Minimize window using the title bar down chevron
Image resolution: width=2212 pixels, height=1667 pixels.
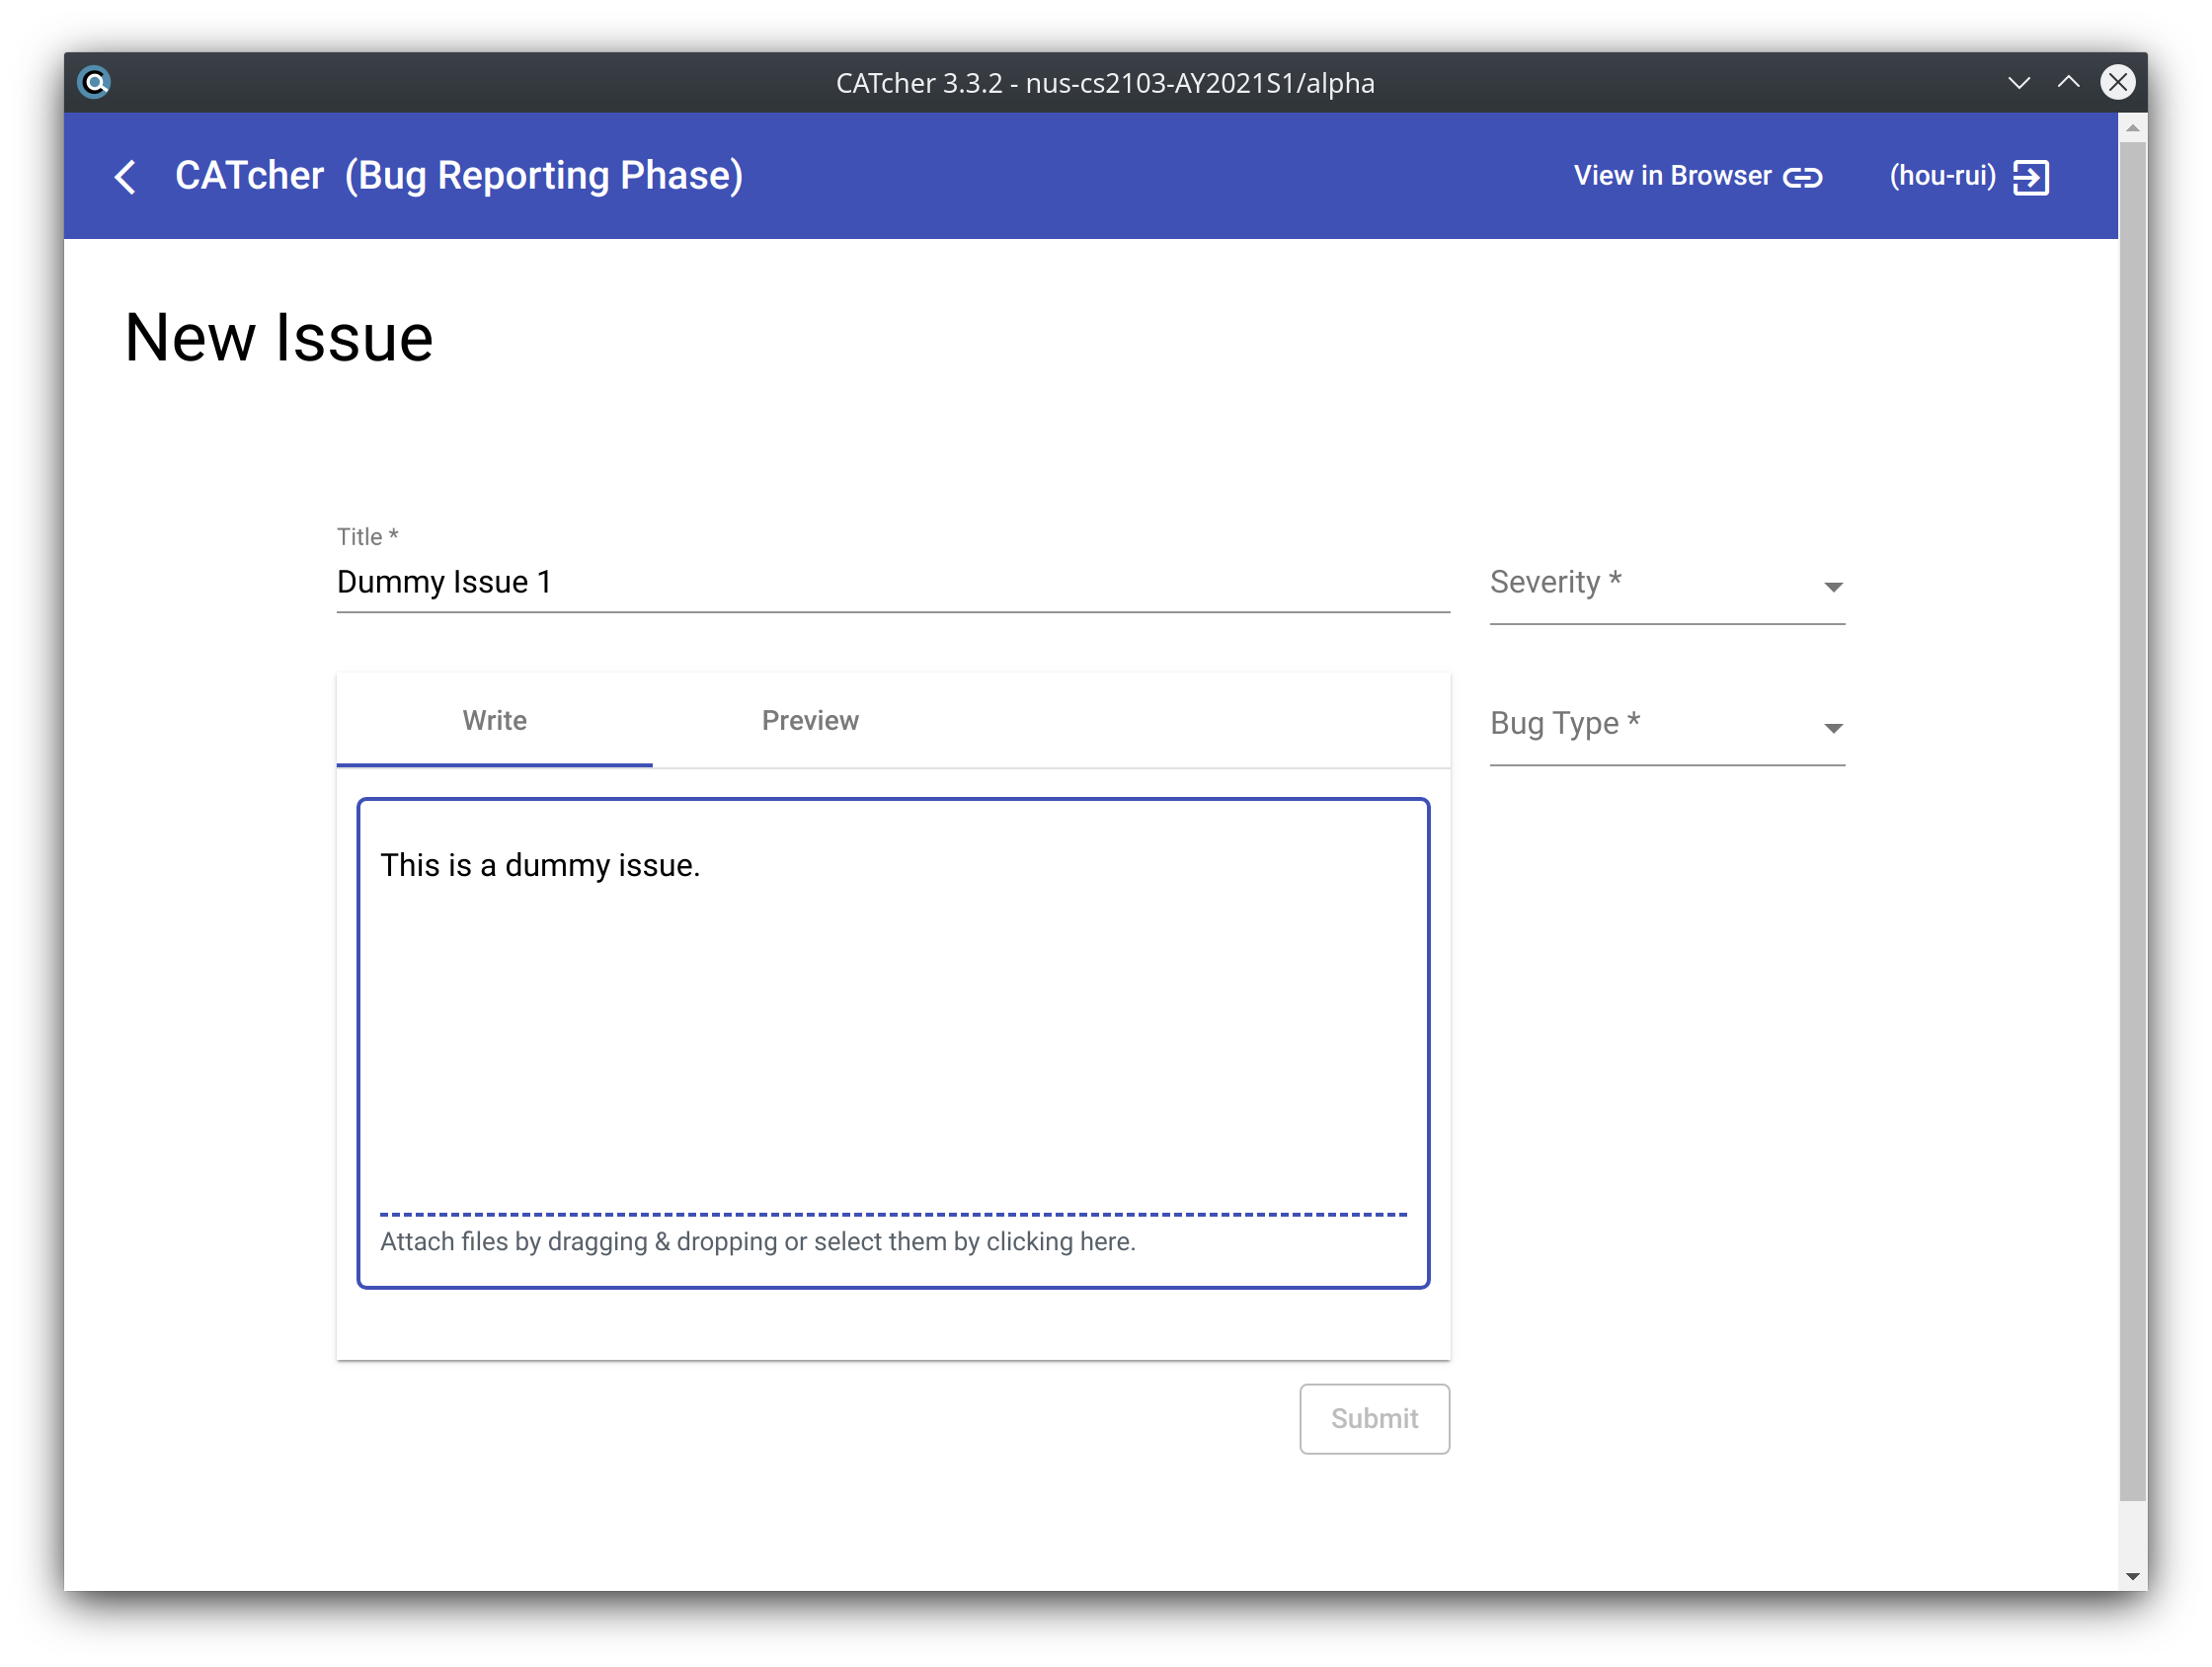(x=2018, y=82)
